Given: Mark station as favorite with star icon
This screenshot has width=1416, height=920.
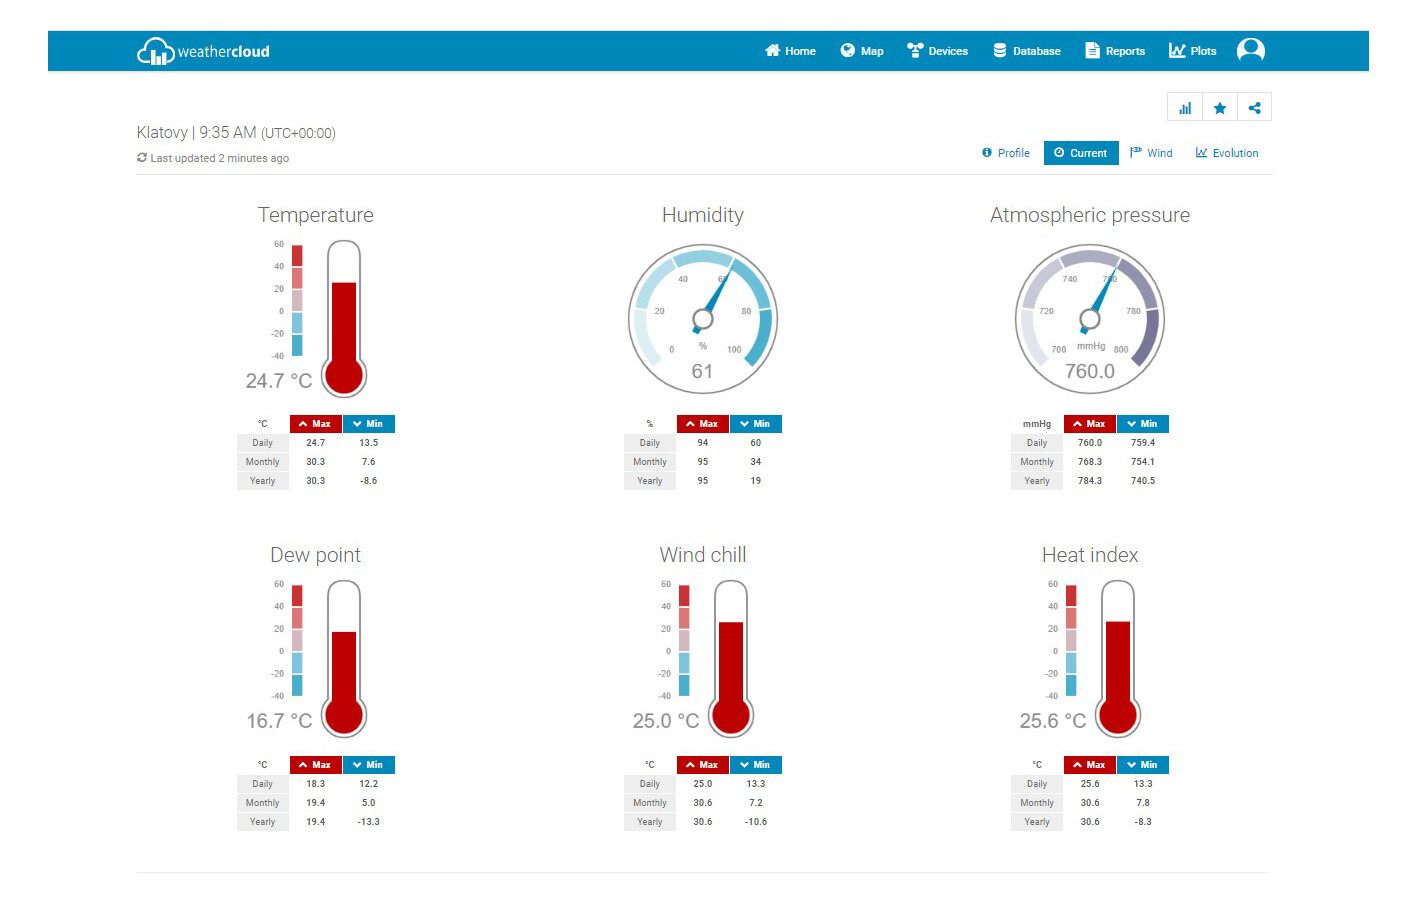Looking at the screenshot, I should tap(1220, 108).
